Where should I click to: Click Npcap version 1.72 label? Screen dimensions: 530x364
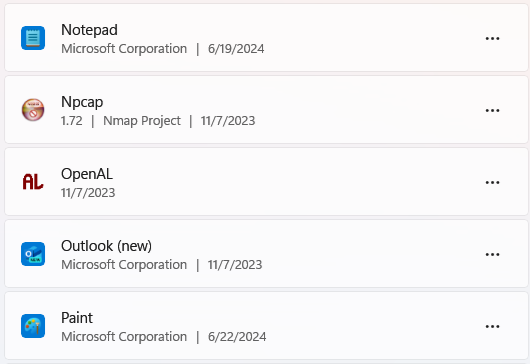point(72,121)
